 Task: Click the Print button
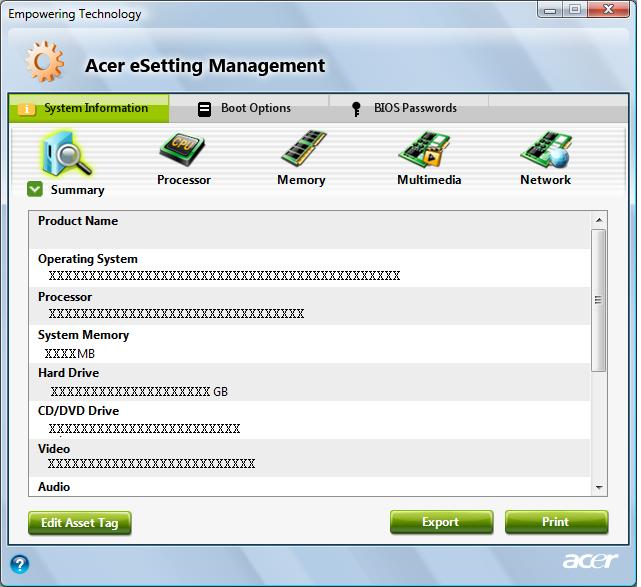pyautogui.click(x=556, y=522)
